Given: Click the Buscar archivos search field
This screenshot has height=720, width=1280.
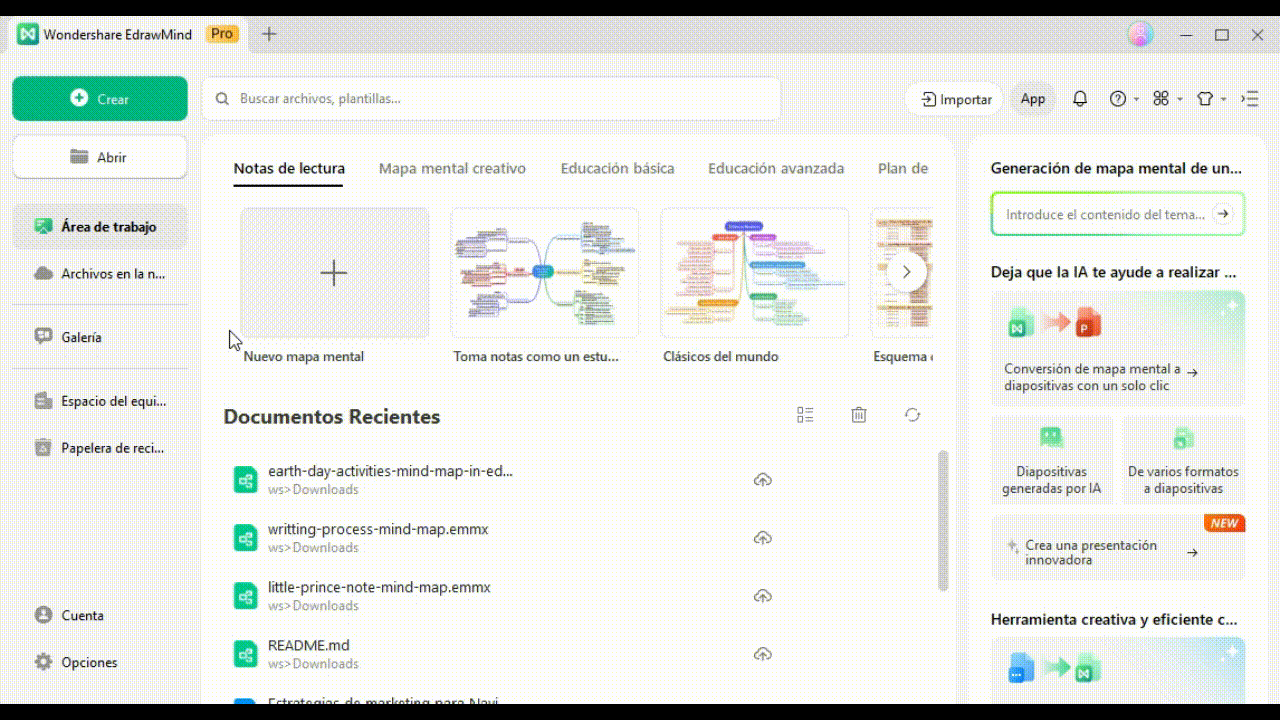Looking at the screenshot, I should click(490, 99).
